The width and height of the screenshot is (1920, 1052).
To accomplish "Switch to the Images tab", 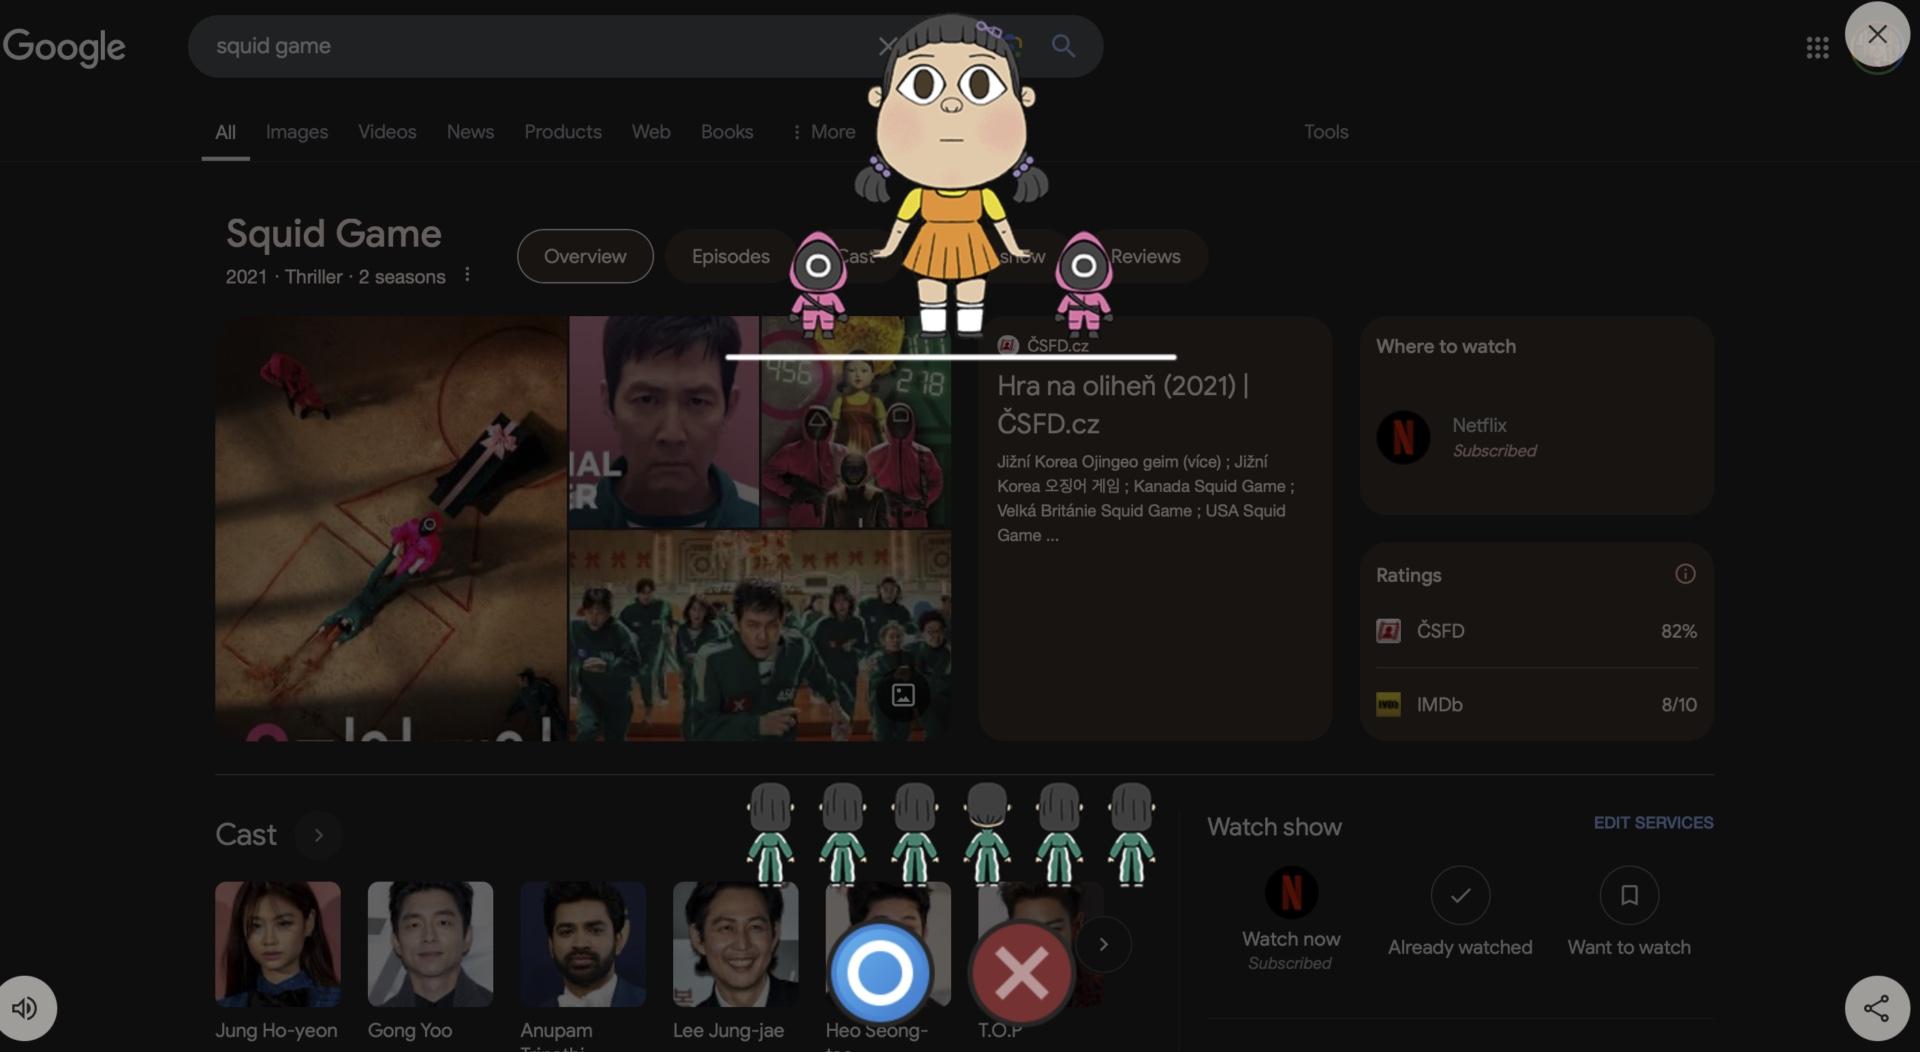I will coord(297,132).
